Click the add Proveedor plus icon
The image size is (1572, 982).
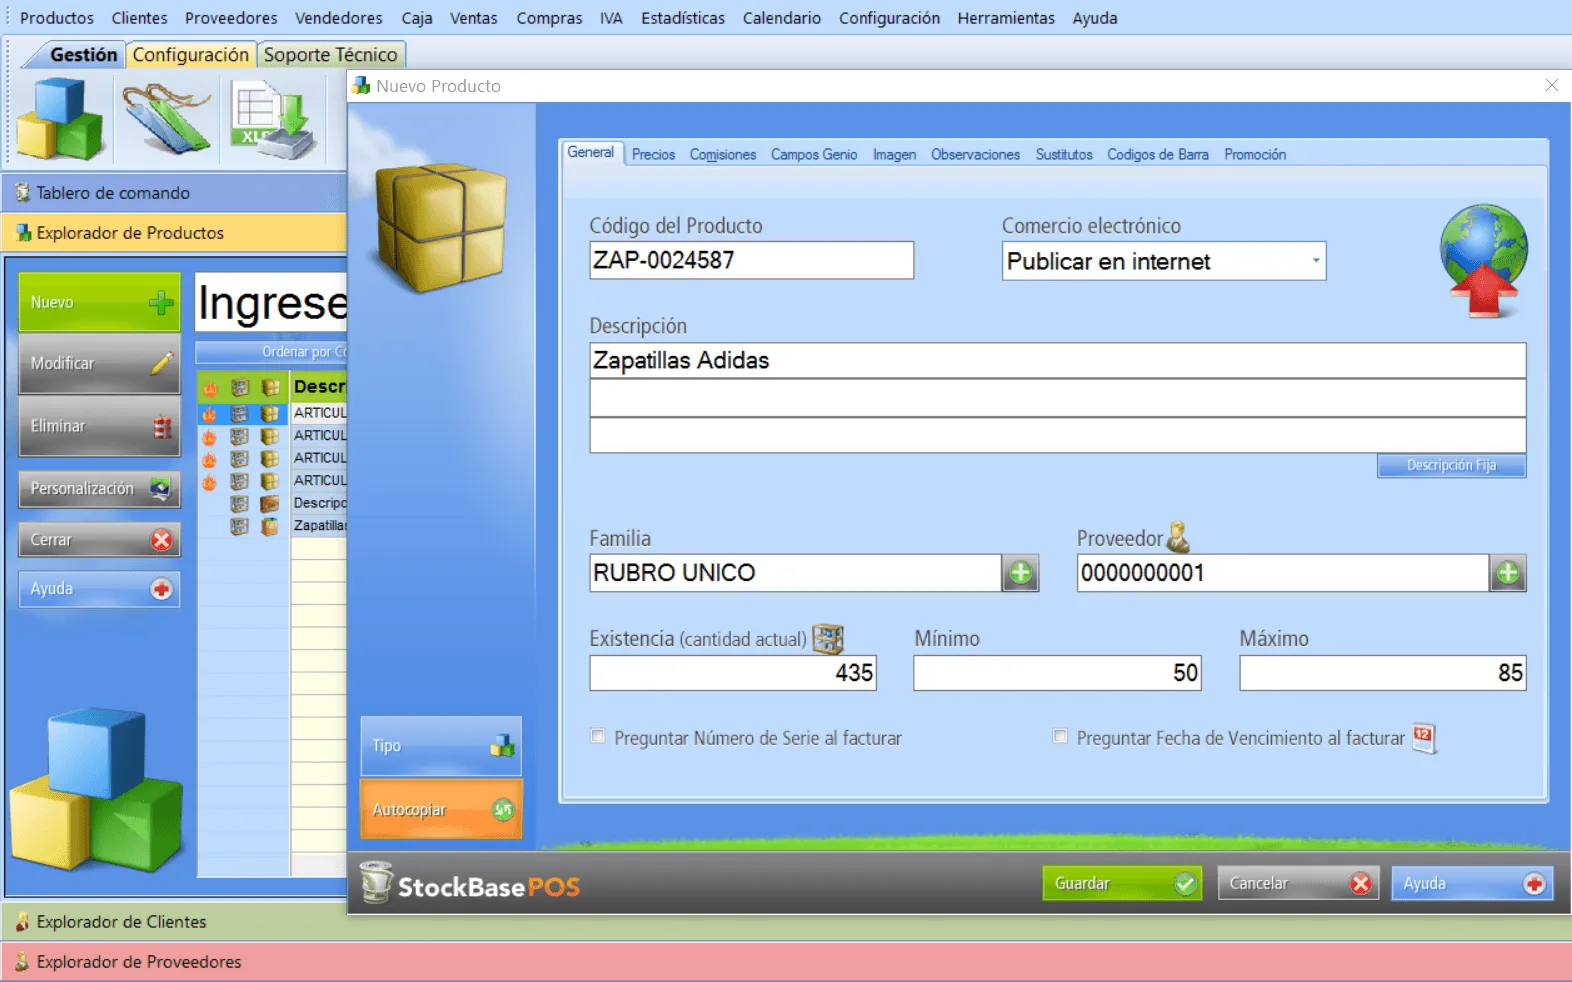(1508, 573)
